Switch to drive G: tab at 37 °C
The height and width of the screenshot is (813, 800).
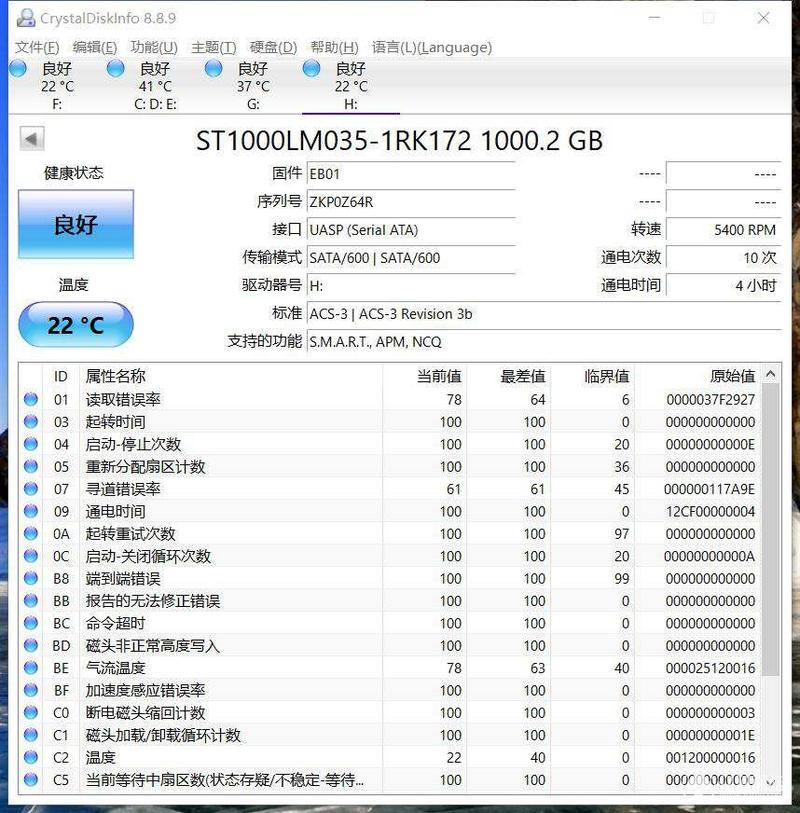(253, 86)
